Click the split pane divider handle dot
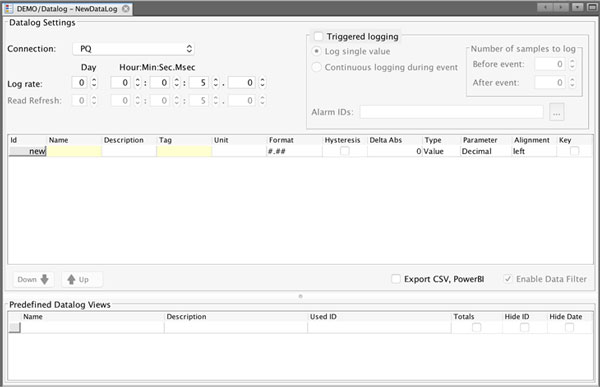600x387 pixels. coord(300,296)
